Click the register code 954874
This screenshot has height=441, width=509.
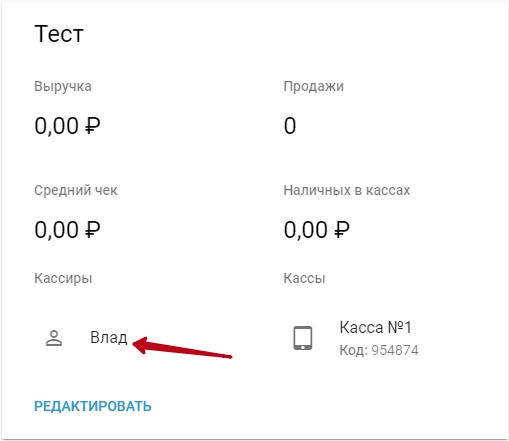395,350
